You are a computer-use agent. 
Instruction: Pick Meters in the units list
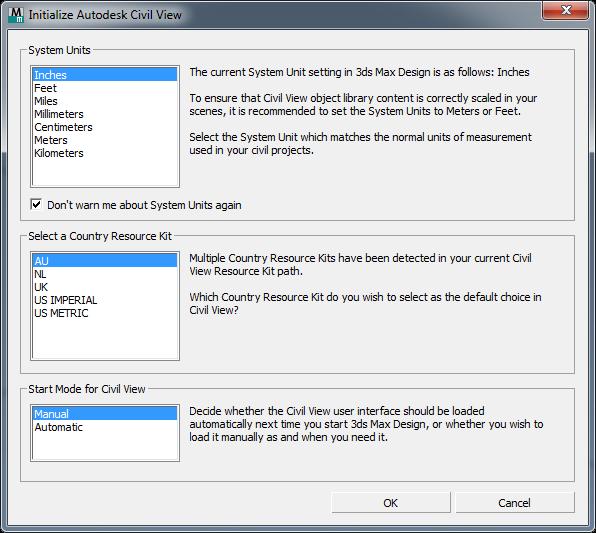pos(105,140)
